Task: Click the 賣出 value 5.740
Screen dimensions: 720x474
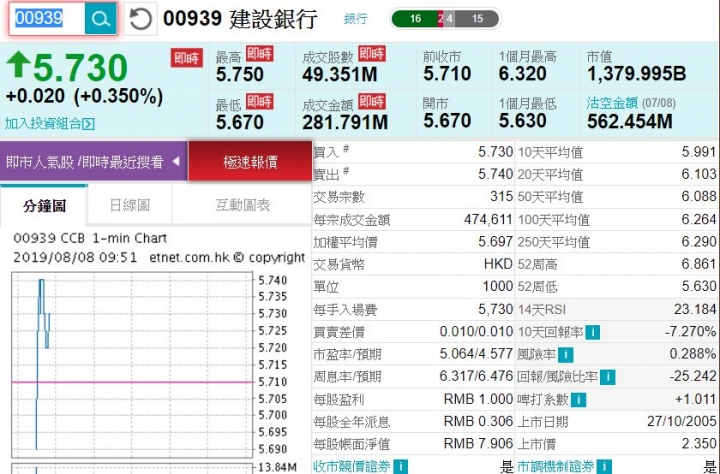Action: [495, 175]
